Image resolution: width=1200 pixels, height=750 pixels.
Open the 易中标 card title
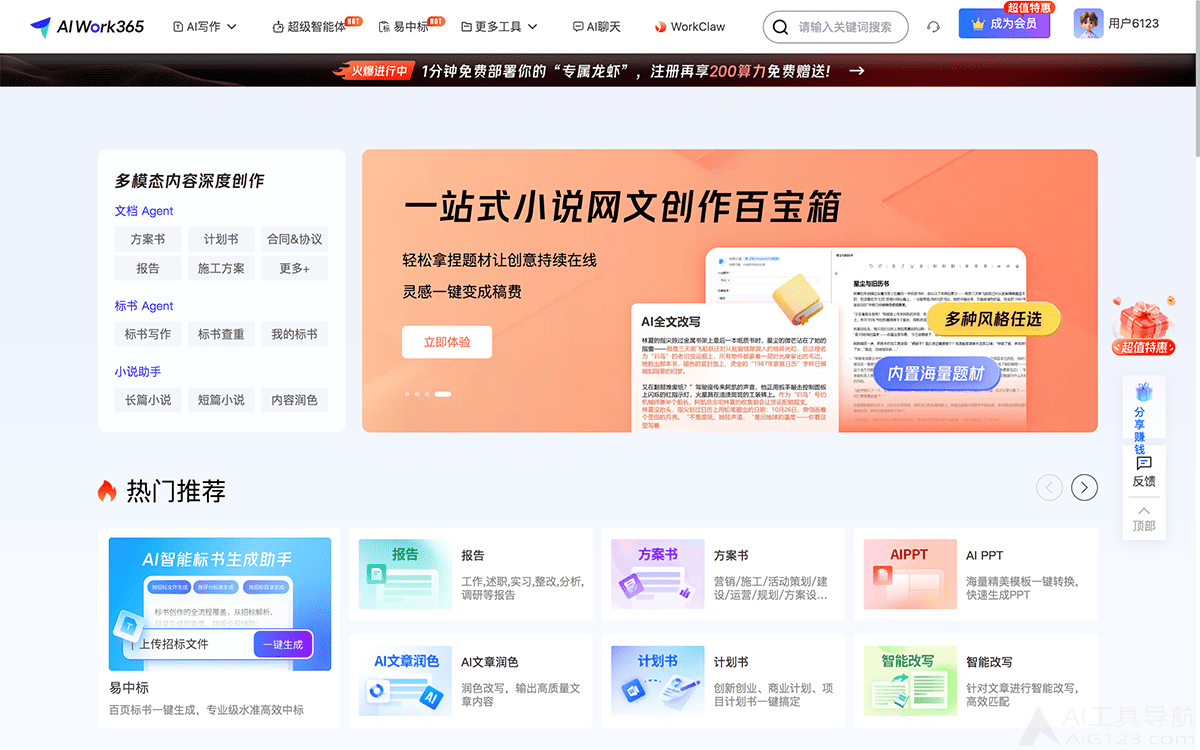coord(129,688)
